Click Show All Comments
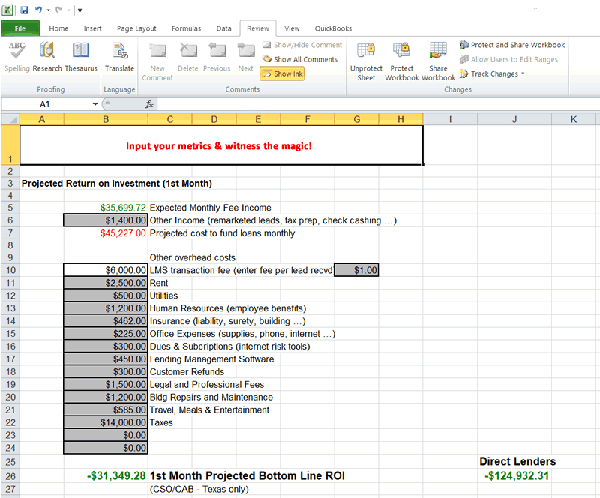600x498 pixels. [300, 59]
